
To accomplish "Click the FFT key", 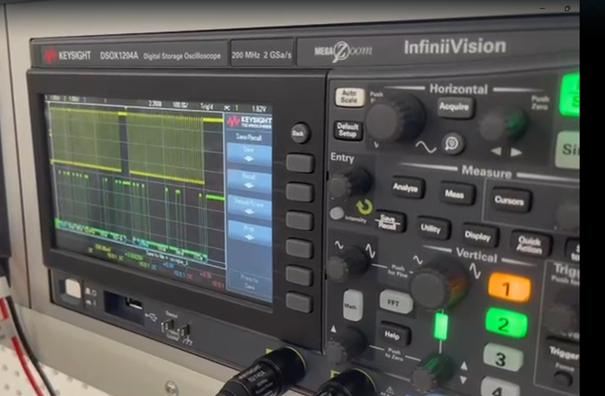I will coord(395,302).
